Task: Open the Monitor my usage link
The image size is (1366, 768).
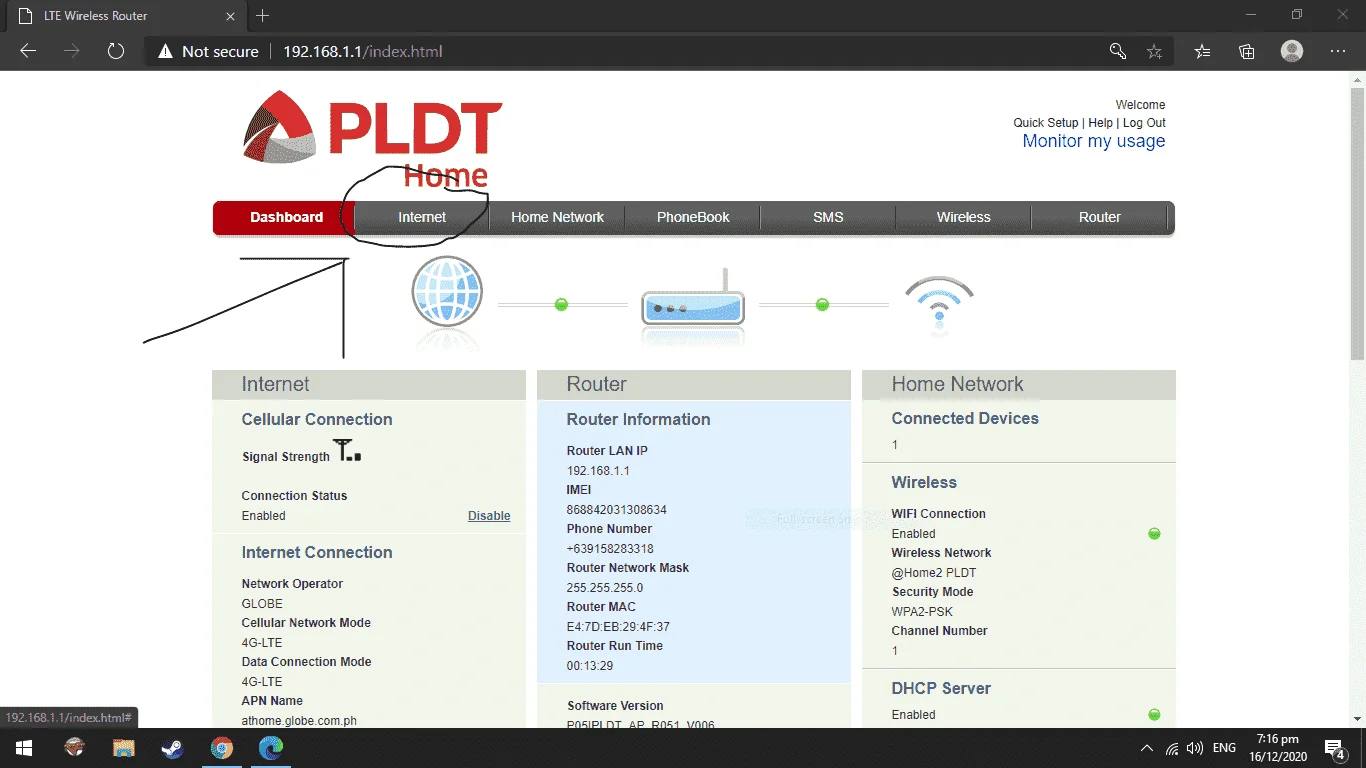Action: pos(1094,142)
